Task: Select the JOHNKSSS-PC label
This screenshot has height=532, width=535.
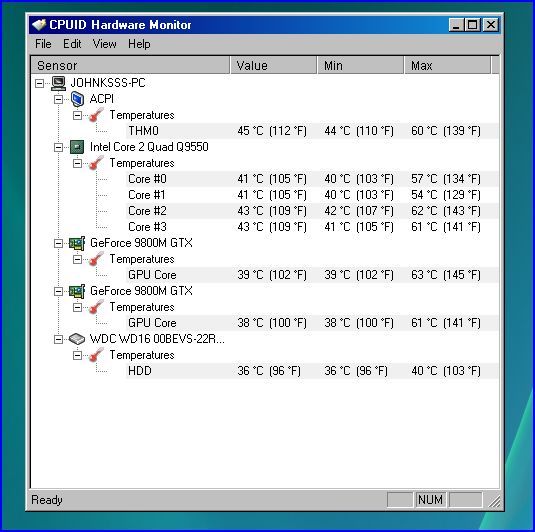Action: click(108, 83)
